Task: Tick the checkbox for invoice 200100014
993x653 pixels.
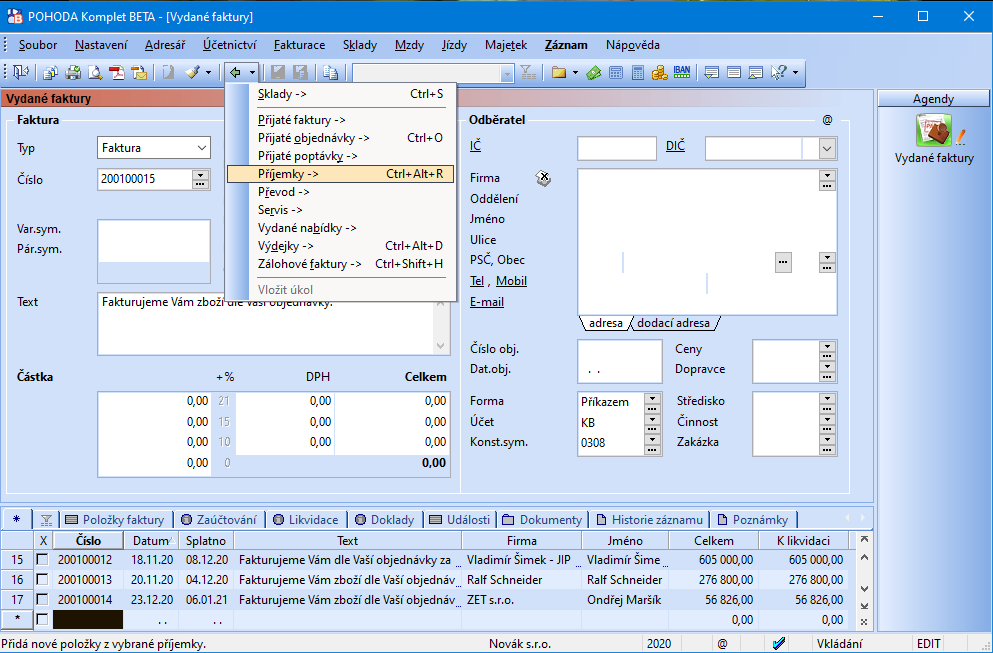Action: pos(42,599)
